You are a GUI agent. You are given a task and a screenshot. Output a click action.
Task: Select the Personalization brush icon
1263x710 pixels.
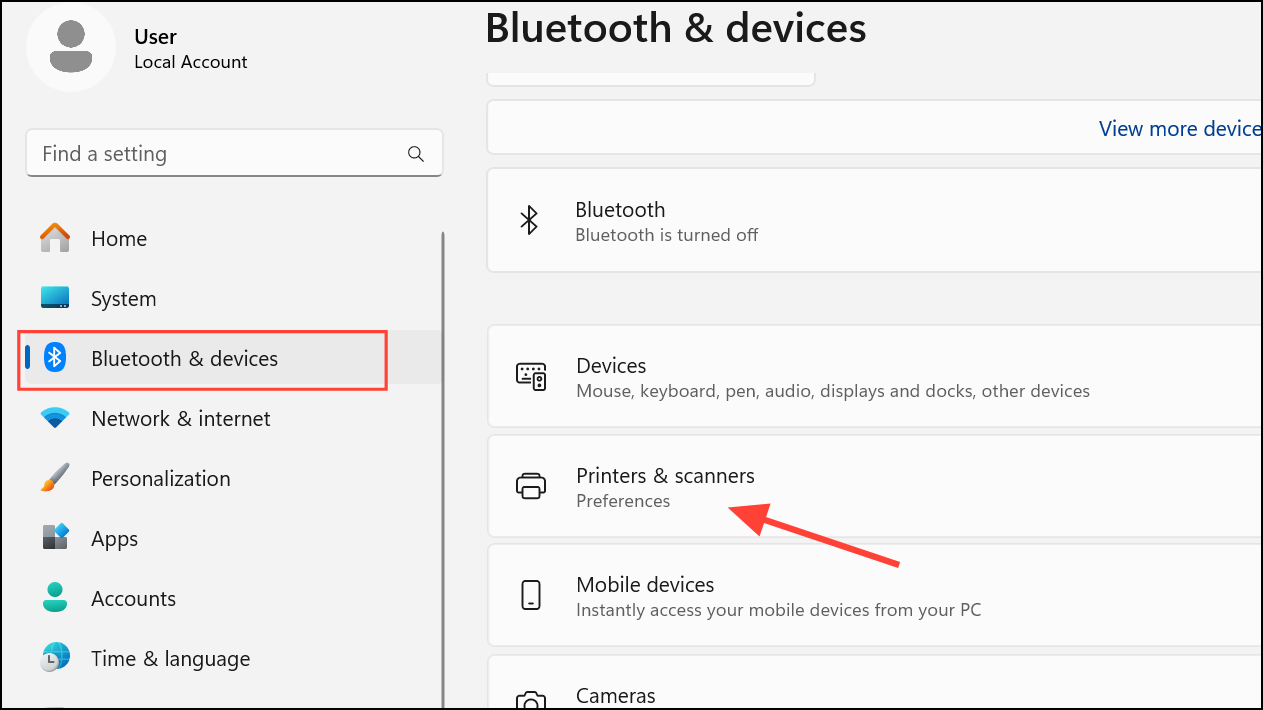(54, 478)
